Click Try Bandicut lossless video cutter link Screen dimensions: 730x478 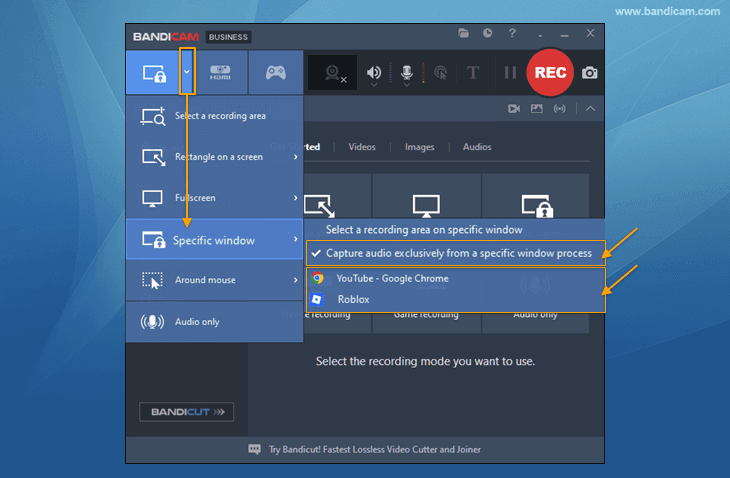375,450
